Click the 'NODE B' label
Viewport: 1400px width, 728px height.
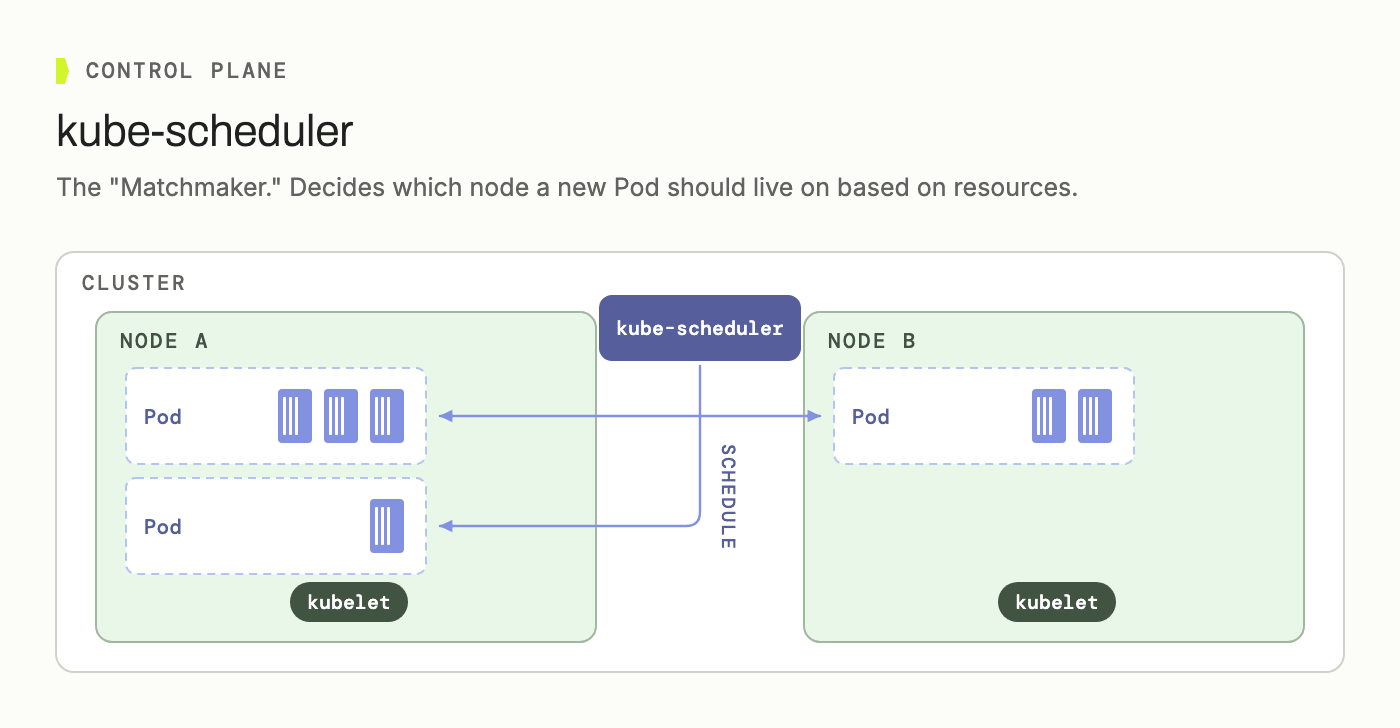pos(872,341)
